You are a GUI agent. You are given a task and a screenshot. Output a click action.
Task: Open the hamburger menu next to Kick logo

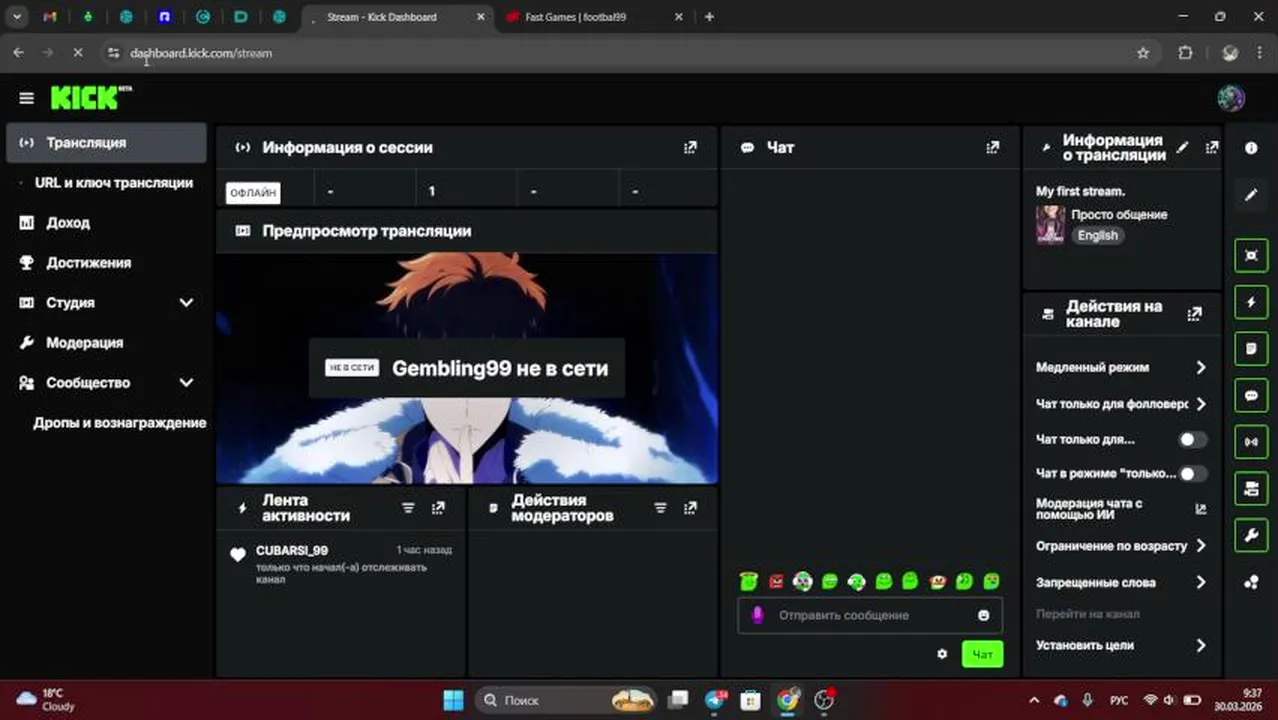(26, 98)
